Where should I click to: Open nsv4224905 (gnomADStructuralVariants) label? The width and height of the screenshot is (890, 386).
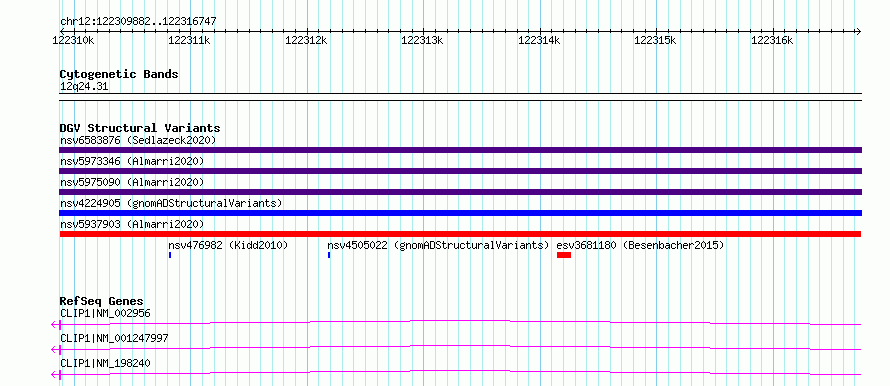(171, 203)
